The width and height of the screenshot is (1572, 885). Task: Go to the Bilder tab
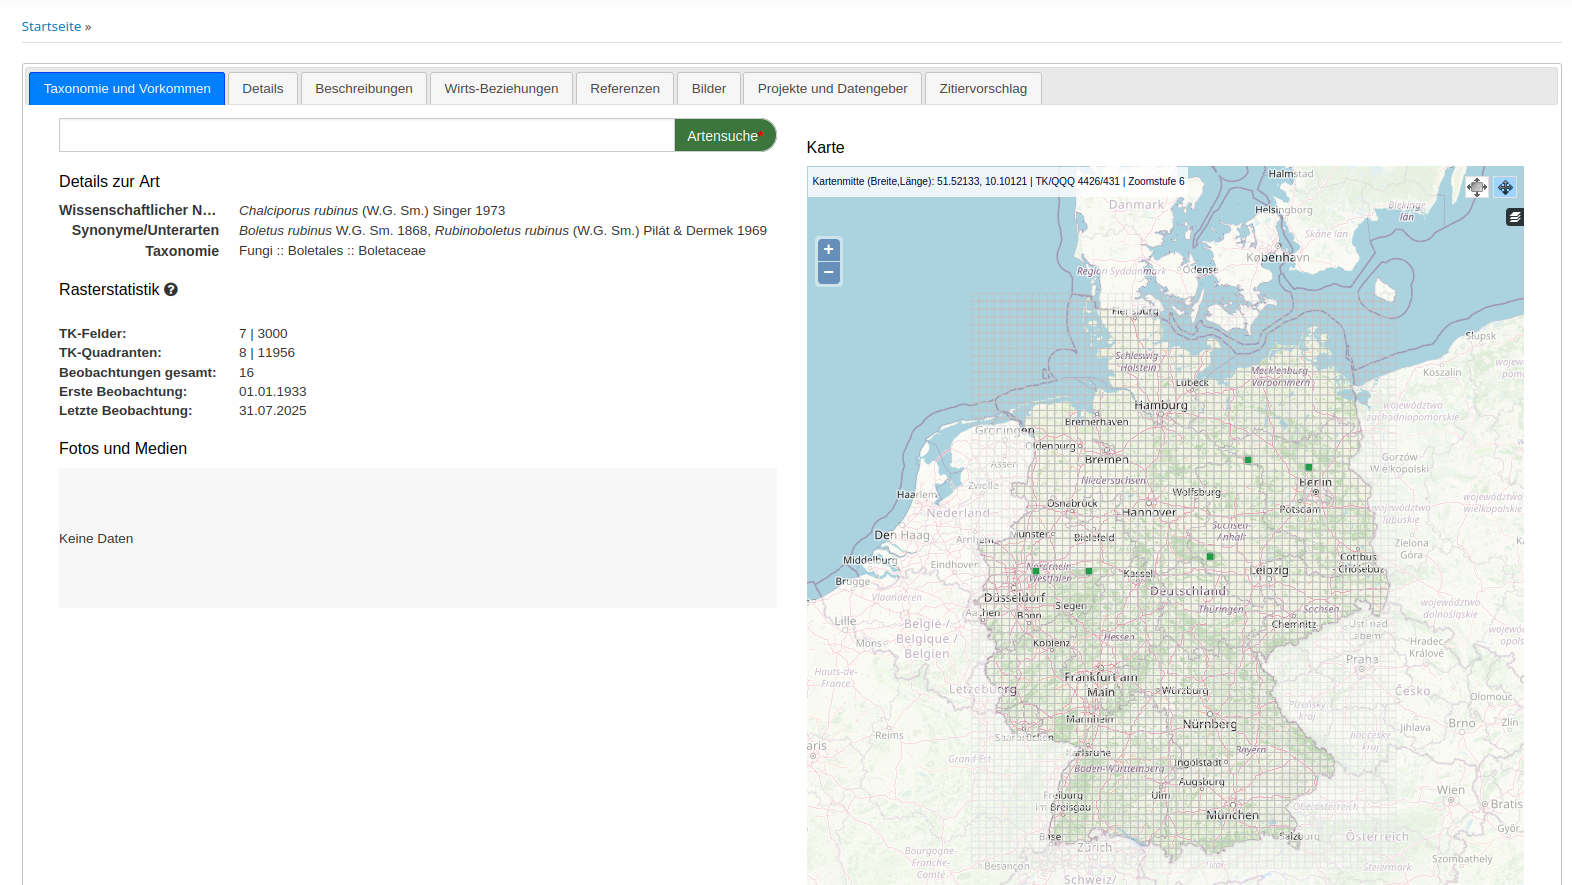coord(708,89)
